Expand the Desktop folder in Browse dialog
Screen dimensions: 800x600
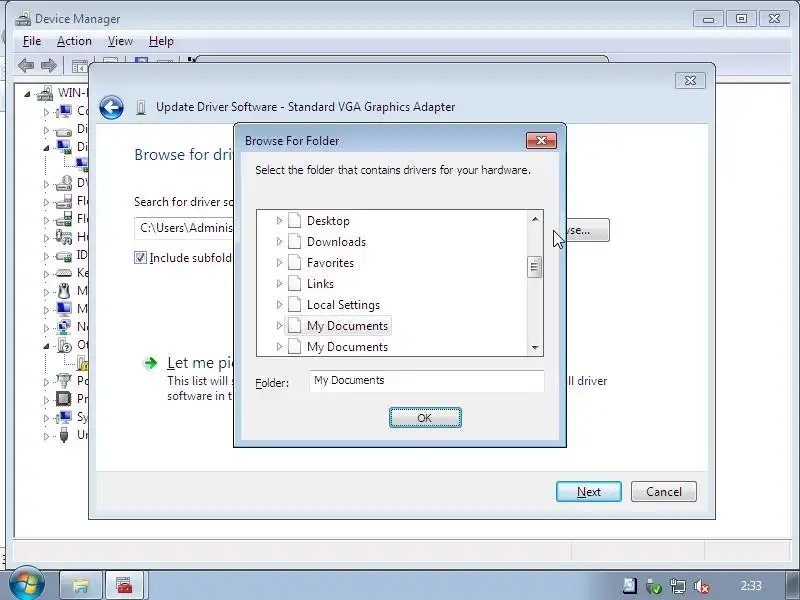coord(279,220)
